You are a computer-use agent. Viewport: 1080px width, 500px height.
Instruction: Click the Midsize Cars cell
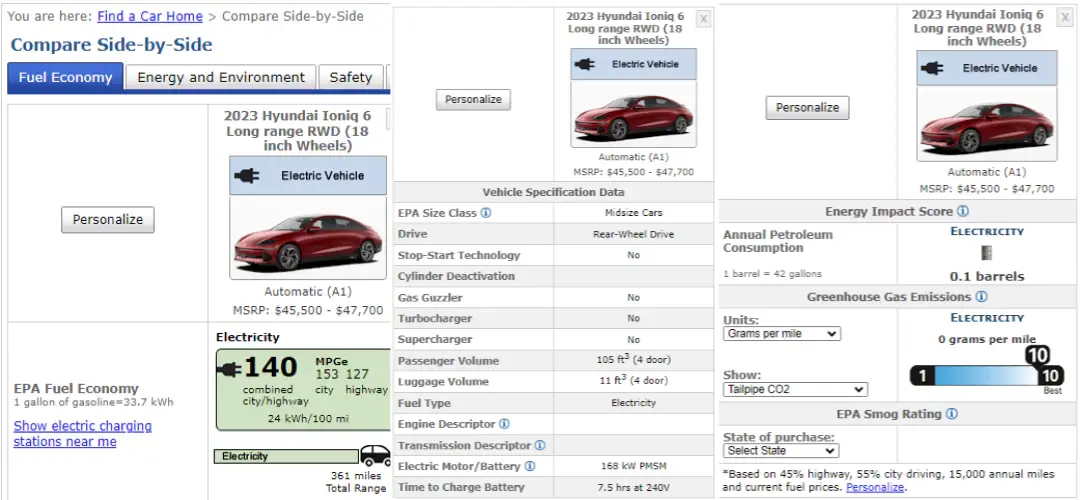634,213
